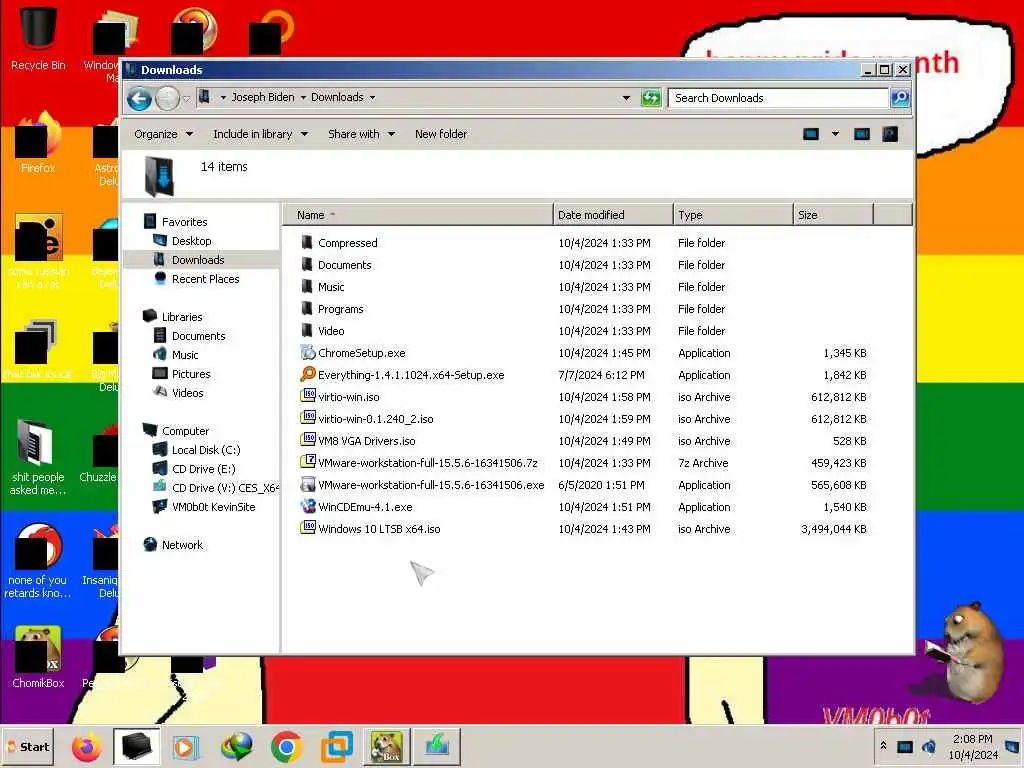
Task: Select Computer in the navigation pane
Action: click(185, 431)
